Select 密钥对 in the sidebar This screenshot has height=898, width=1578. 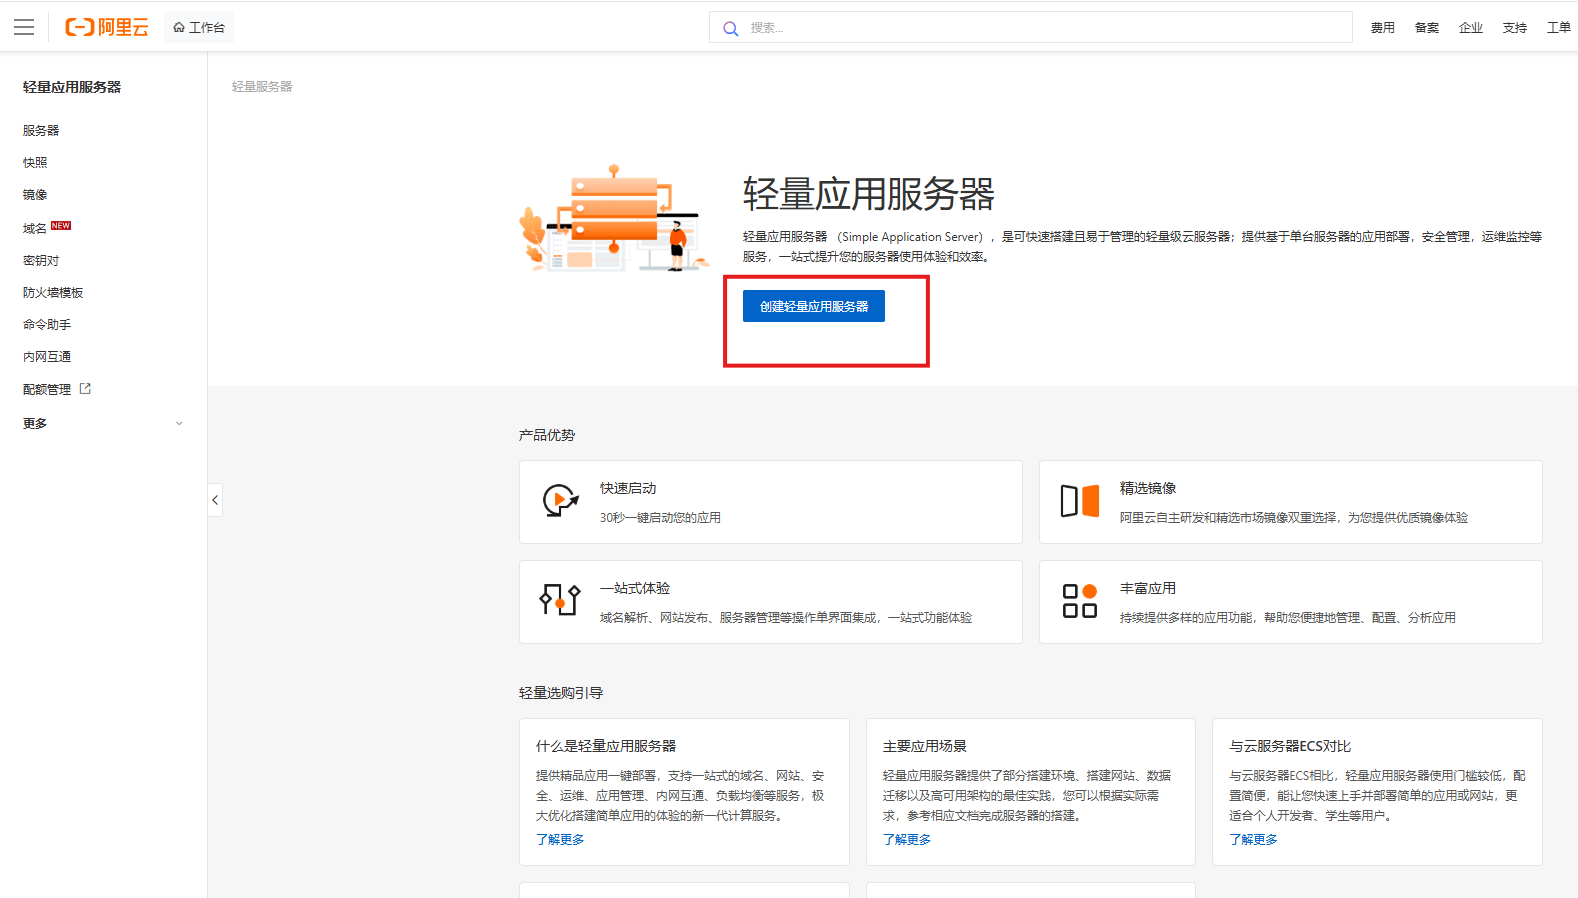[x=41, y=260]
